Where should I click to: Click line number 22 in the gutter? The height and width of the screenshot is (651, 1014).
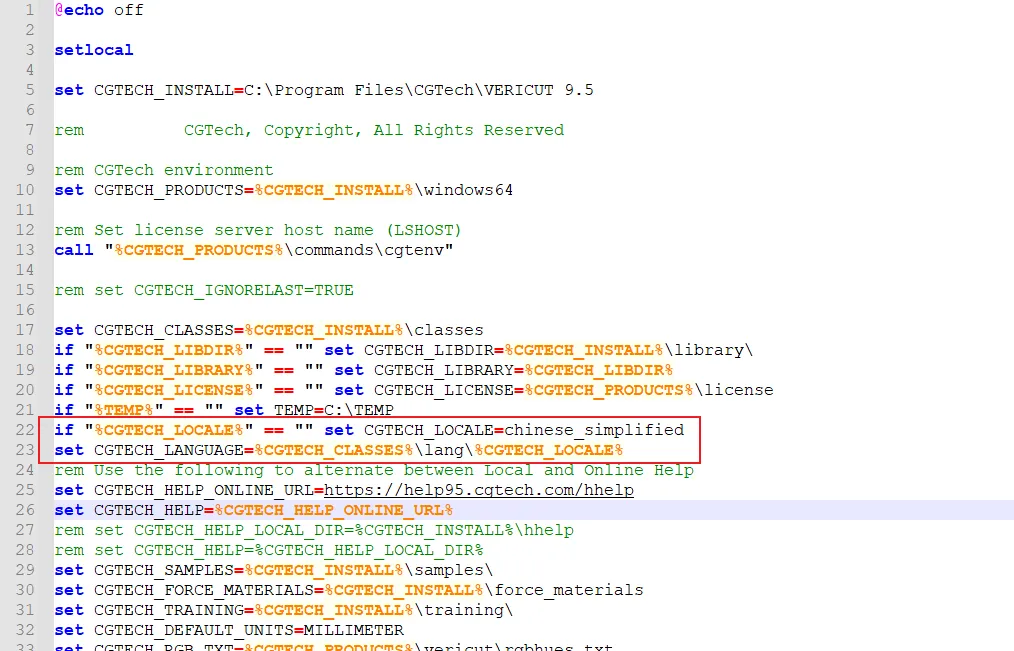(x=25, y=430)
